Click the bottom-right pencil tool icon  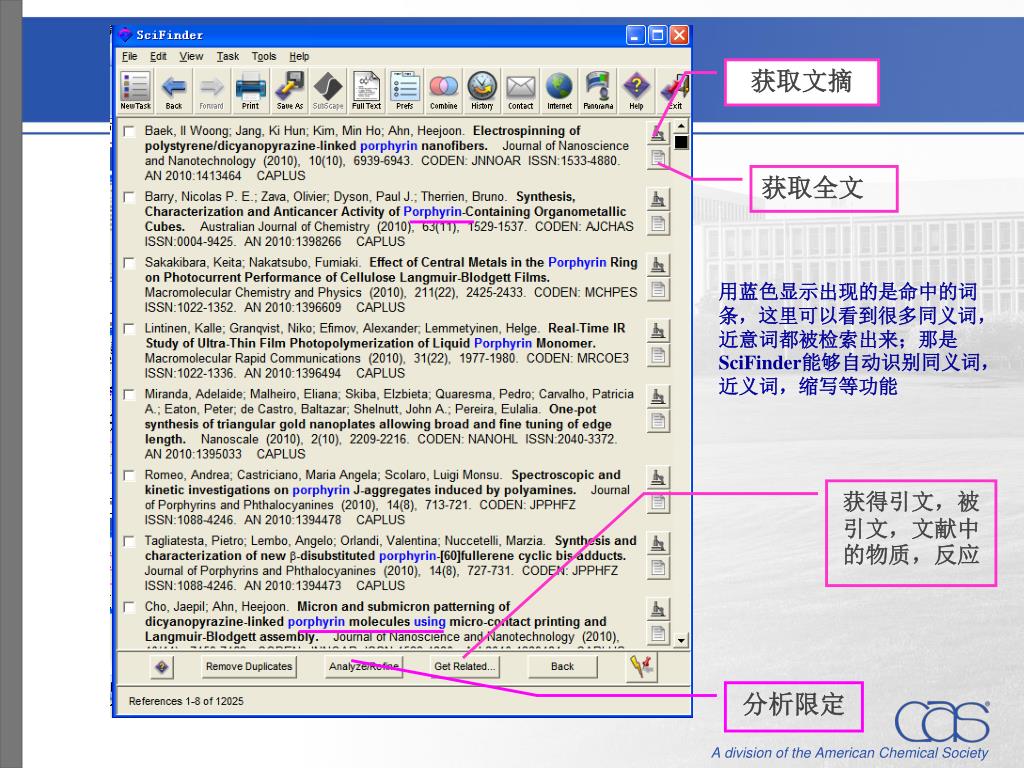[x=641, y=666]
